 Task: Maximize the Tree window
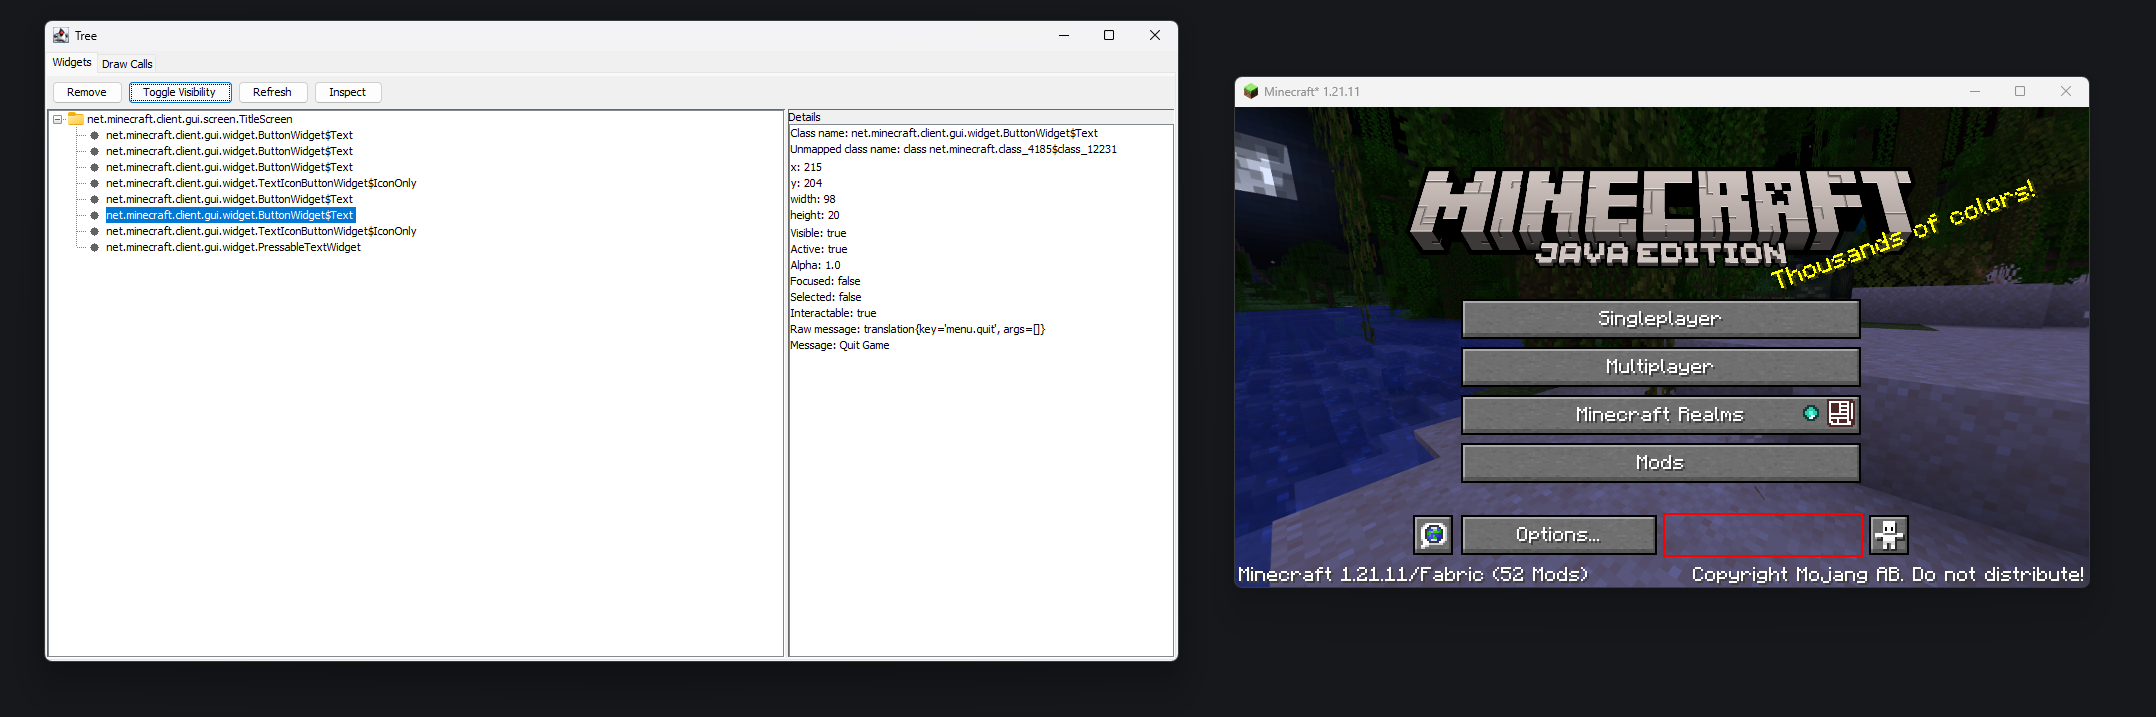click(x=1109, y=35)
